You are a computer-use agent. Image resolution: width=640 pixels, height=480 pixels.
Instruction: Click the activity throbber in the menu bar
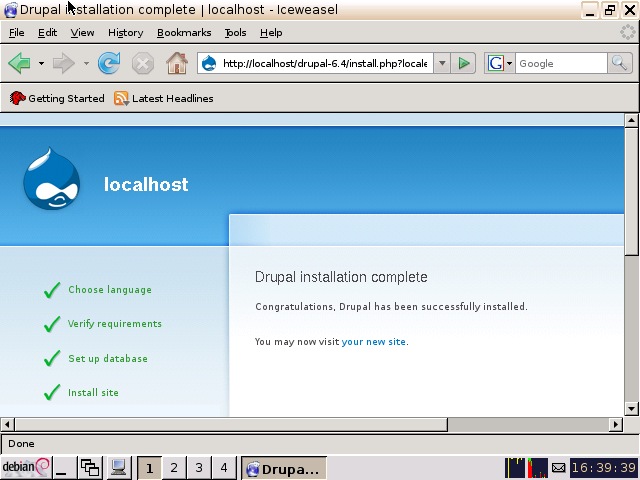[x=627, y=32]
